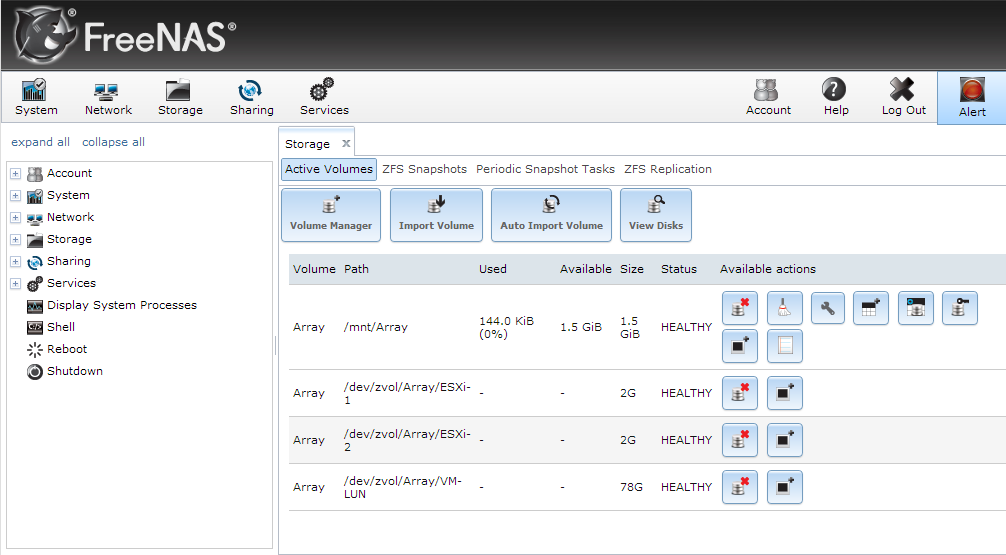Select Services item in sidebar tree

pyautogui.click(x=71, y=283)
